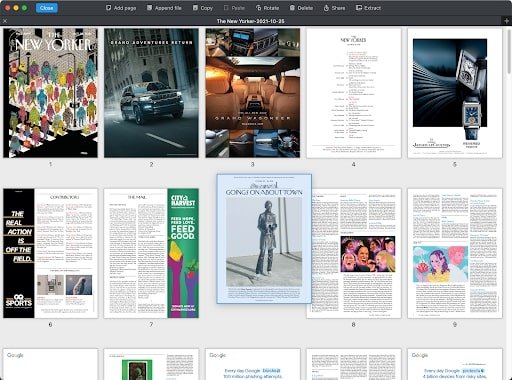Click the Copy label in toolbar
This screenshot has height=380, width=512.
point(207,8)
